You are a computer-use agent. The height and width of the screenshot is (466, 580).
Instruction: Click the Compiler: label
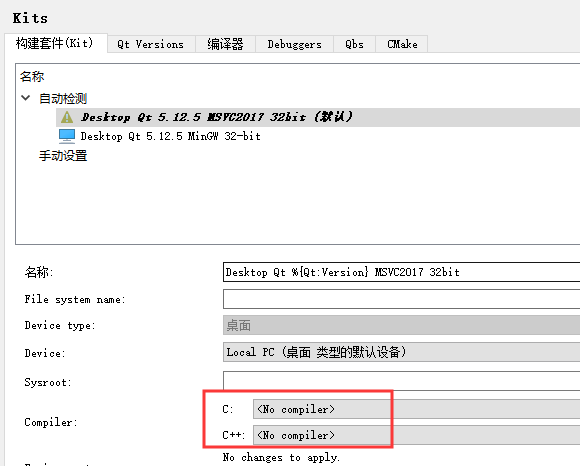pyautogui.click(x=51, y=422)
